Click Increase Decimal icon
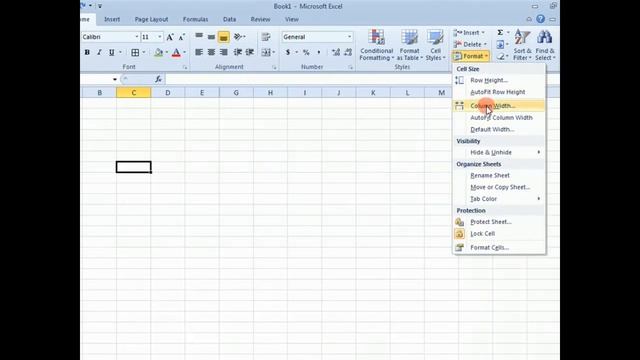This screenshot has width=640, height=360. 336,52
